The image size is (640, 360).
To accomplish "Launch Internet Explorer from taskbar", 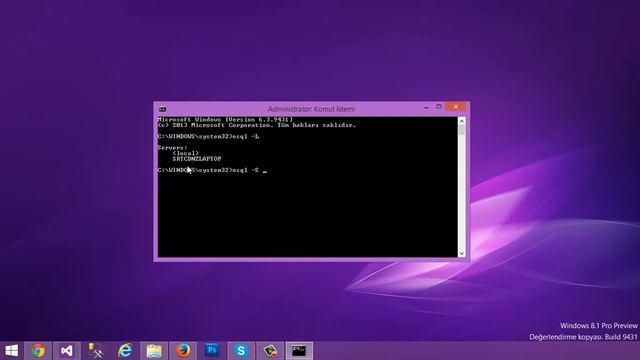I will click(x=125, y=351).
